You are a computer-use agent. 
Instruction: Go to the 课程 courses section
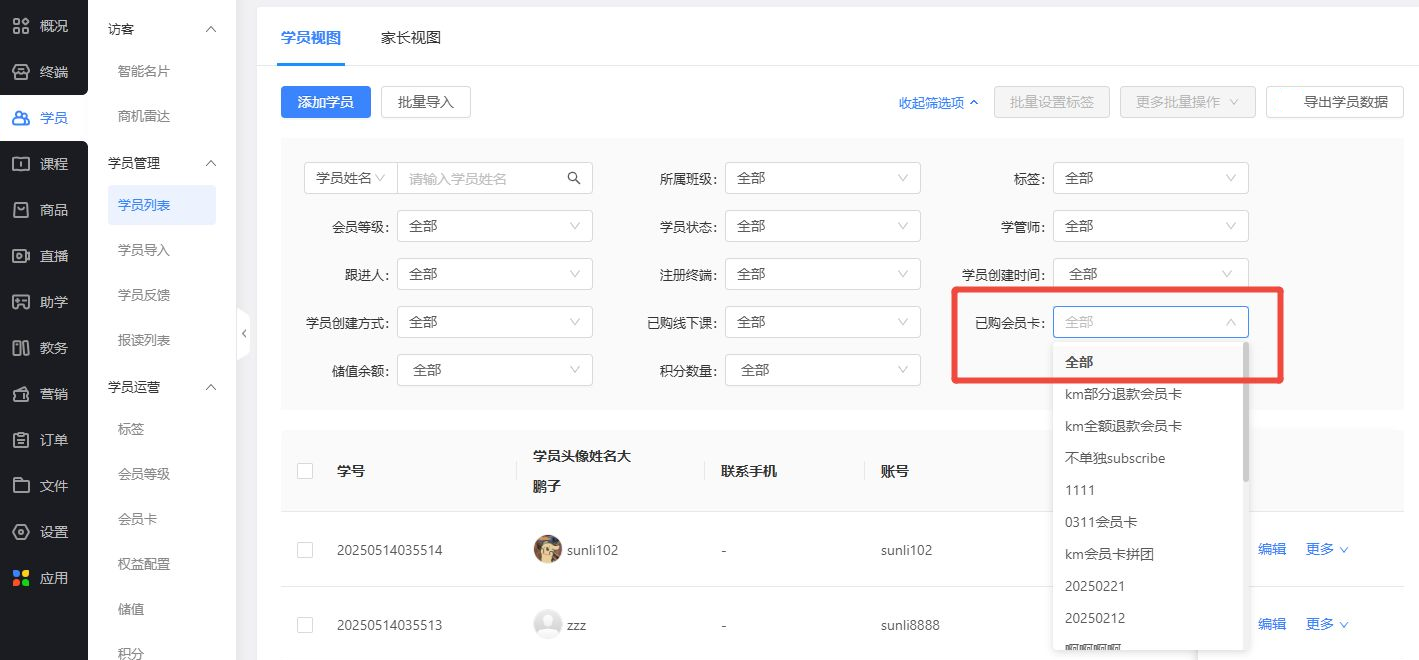click(43, 164)
